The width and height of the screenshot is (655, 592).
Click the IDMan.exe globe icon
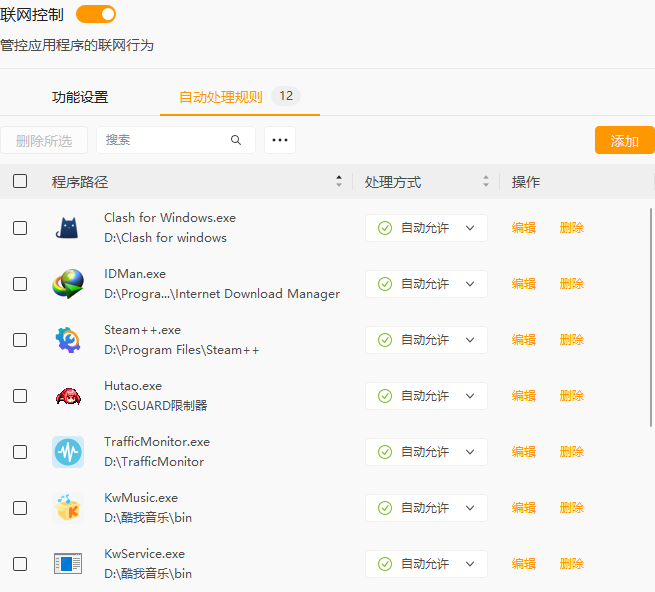click(68, 284)
